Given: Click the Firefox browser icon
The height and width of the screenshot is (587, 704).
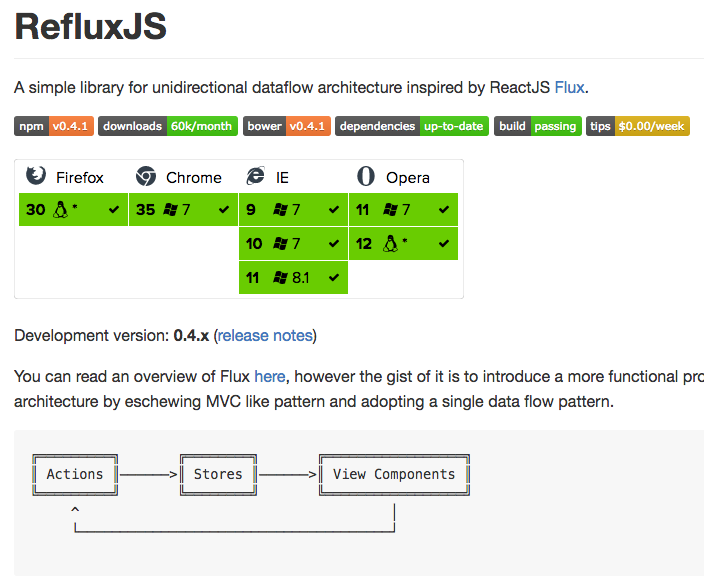Looking at the screenshot, I should (x=36, y=176).
